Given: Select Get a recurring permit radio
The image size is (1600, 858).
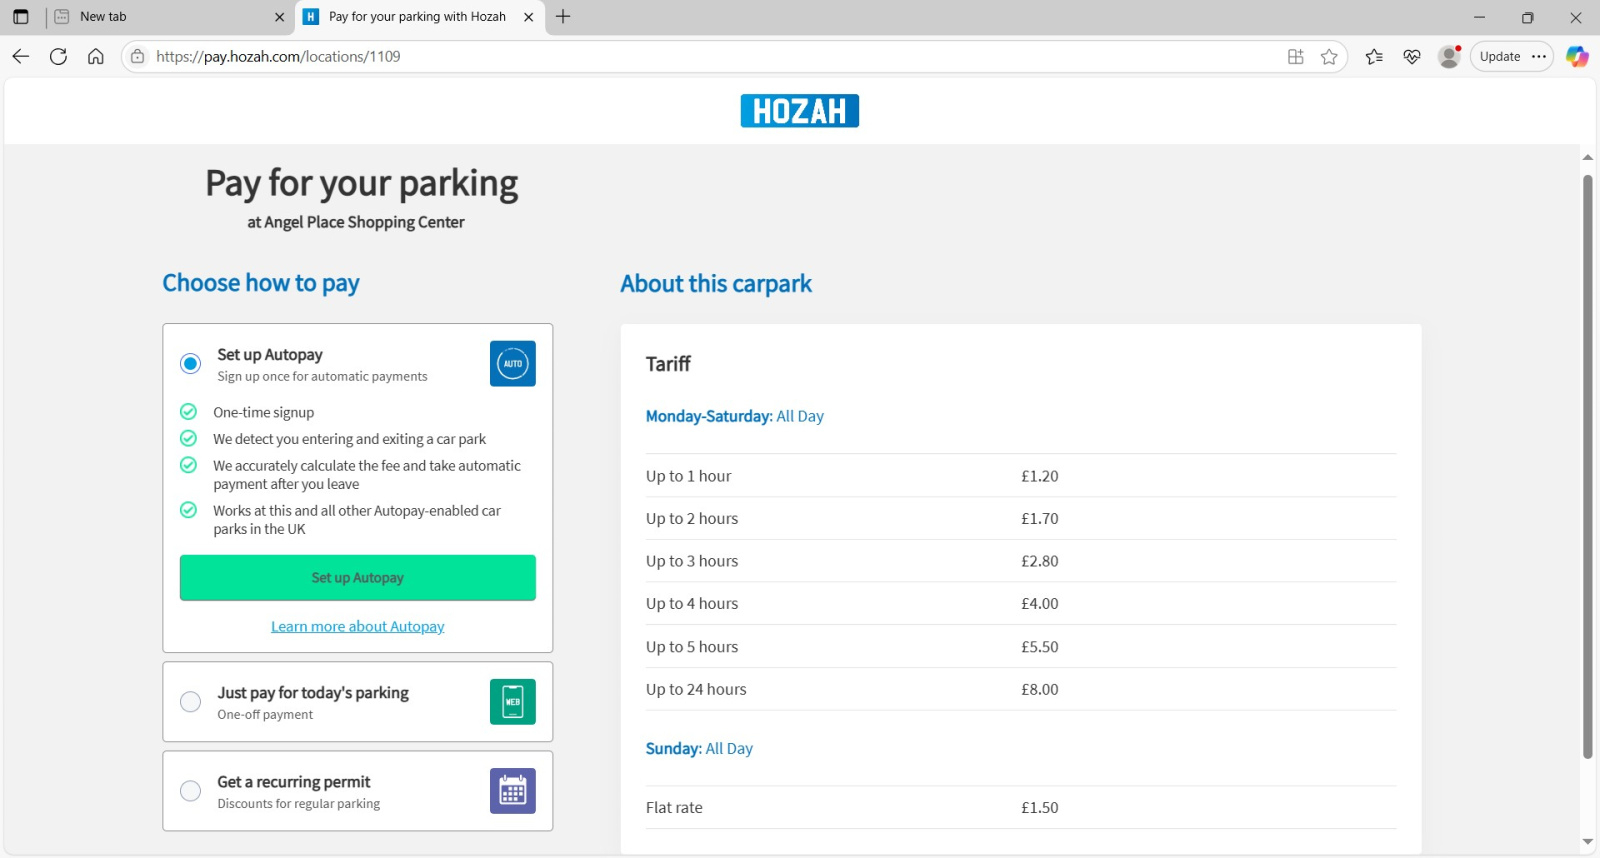Looking at the screenshot, I should pos(190,791).
